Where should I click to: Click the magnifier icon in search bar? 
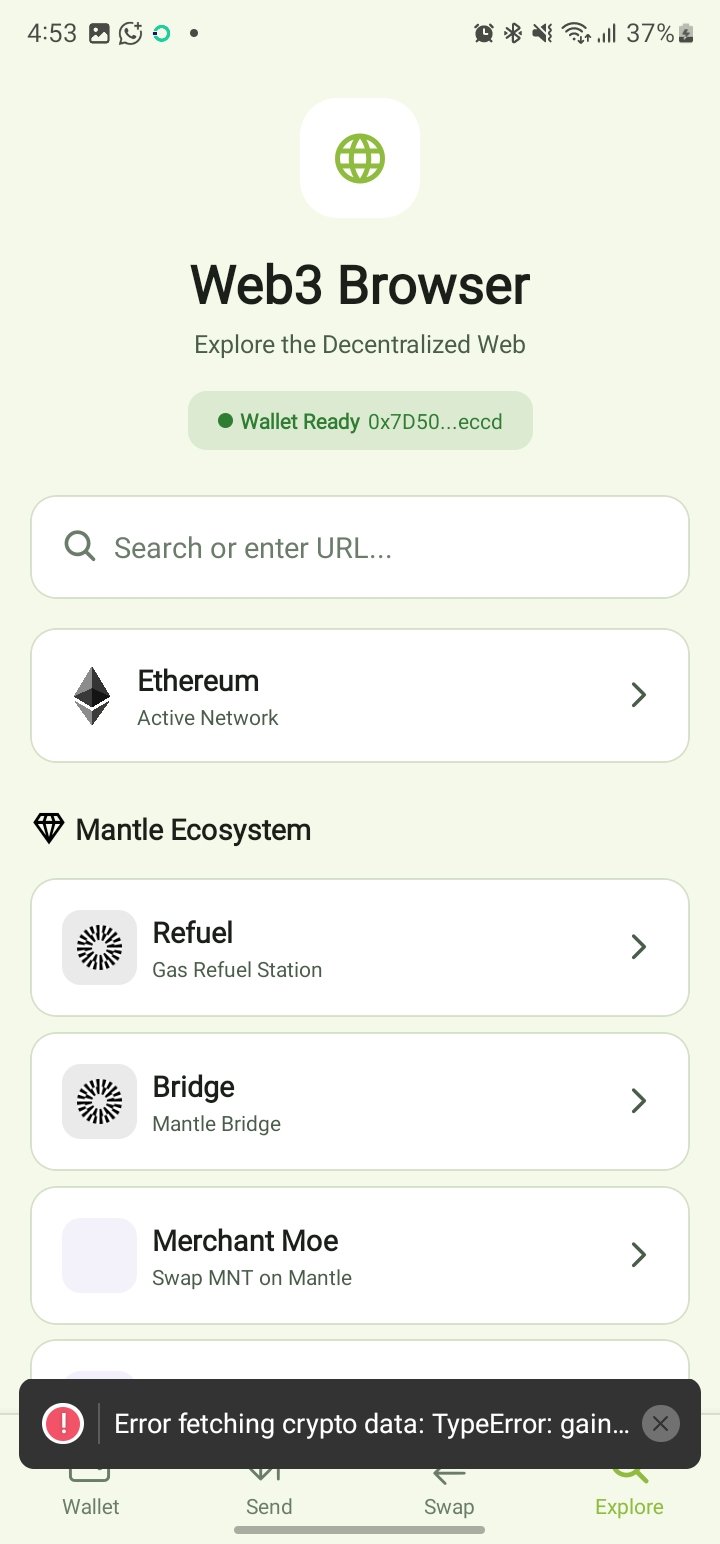(x=80, y=546)
